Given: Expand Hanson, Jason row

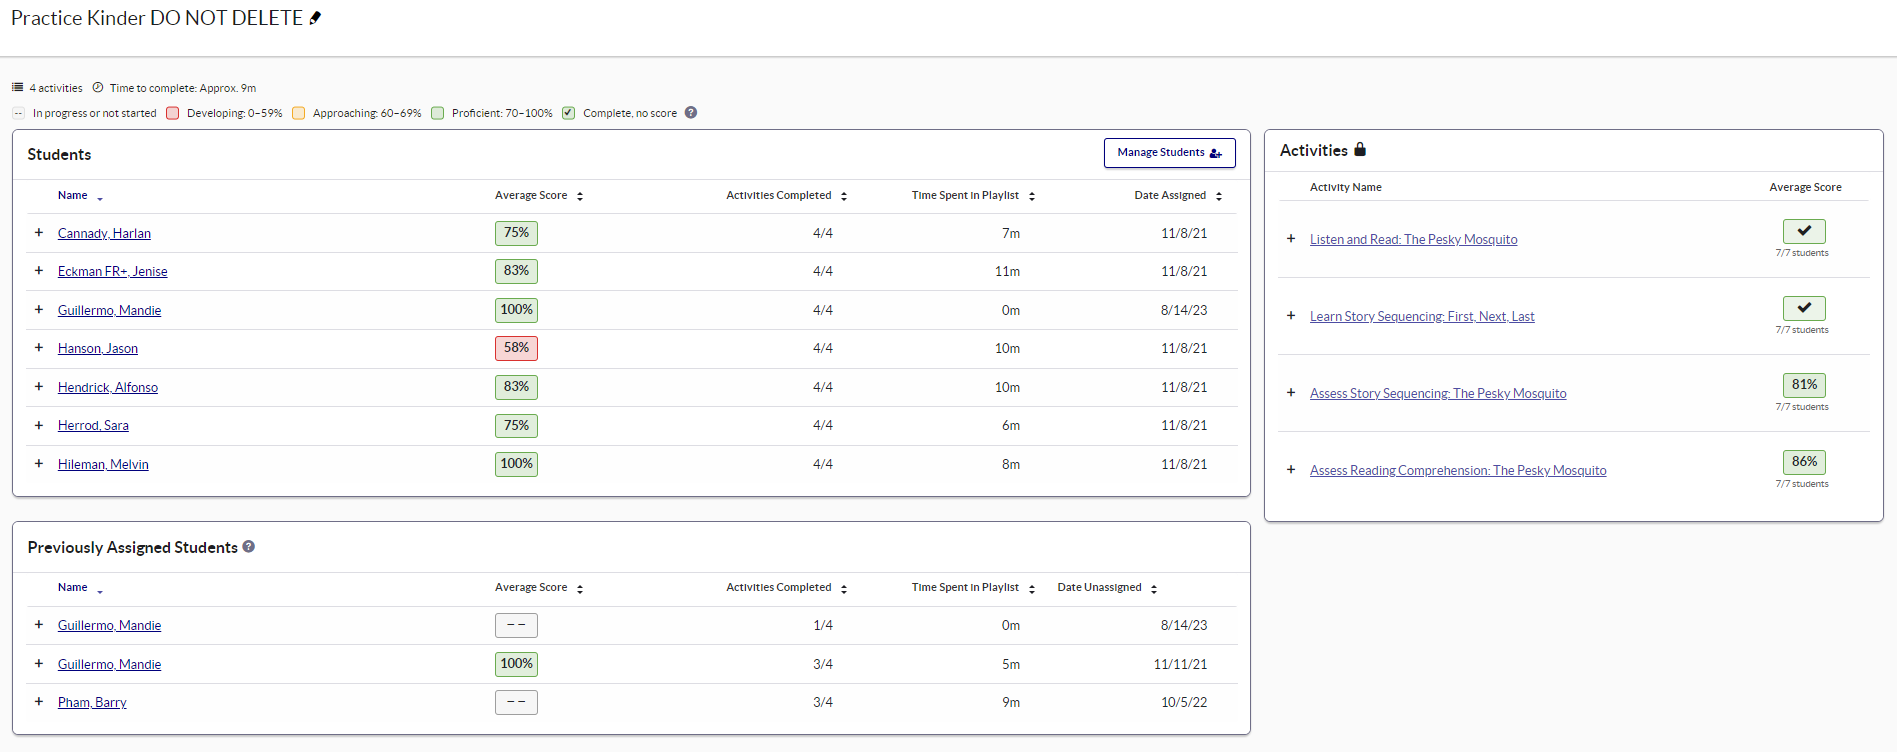Looking at the screenshot, I should click(x=39, y=347).
